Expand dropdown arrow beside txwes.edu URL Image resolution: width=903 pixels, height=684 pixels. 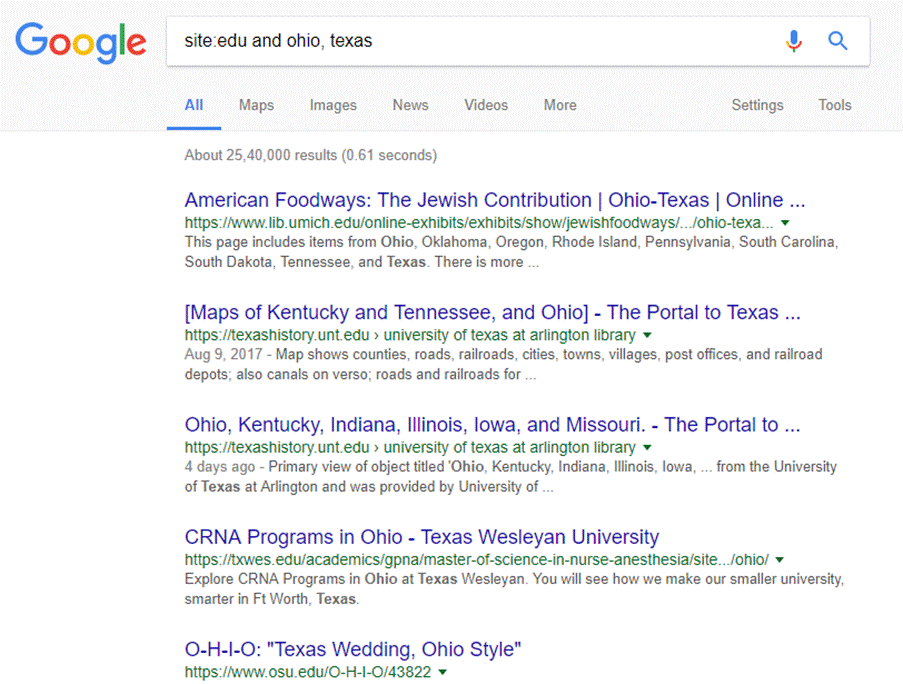(779, 560)
